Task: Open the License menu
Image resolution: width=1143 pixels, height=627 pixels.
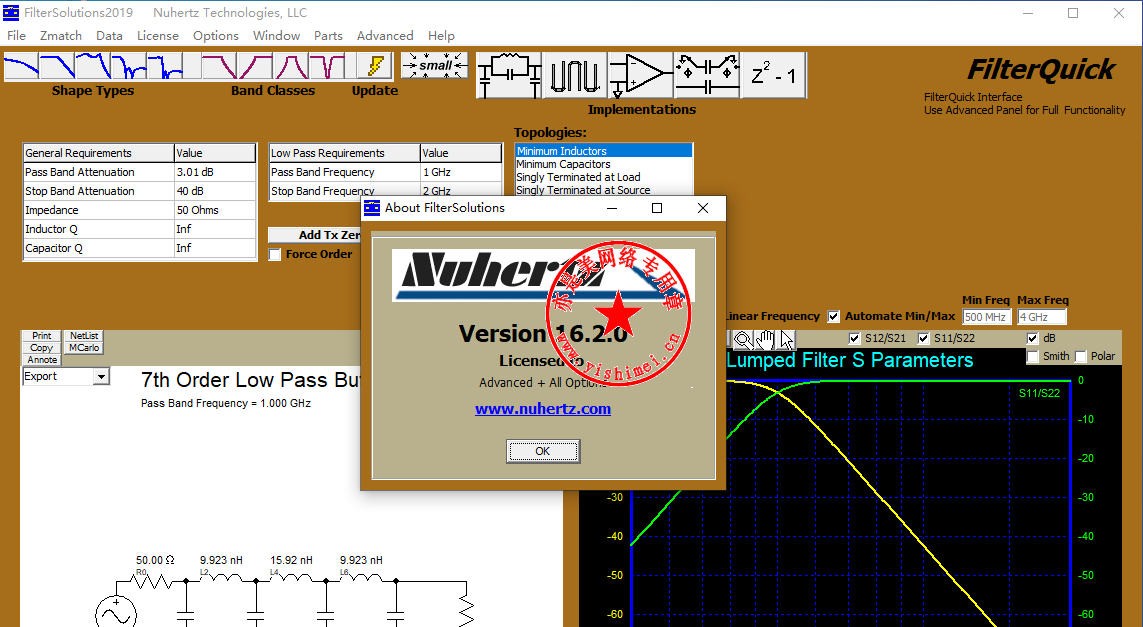Action: click(157, 36)
